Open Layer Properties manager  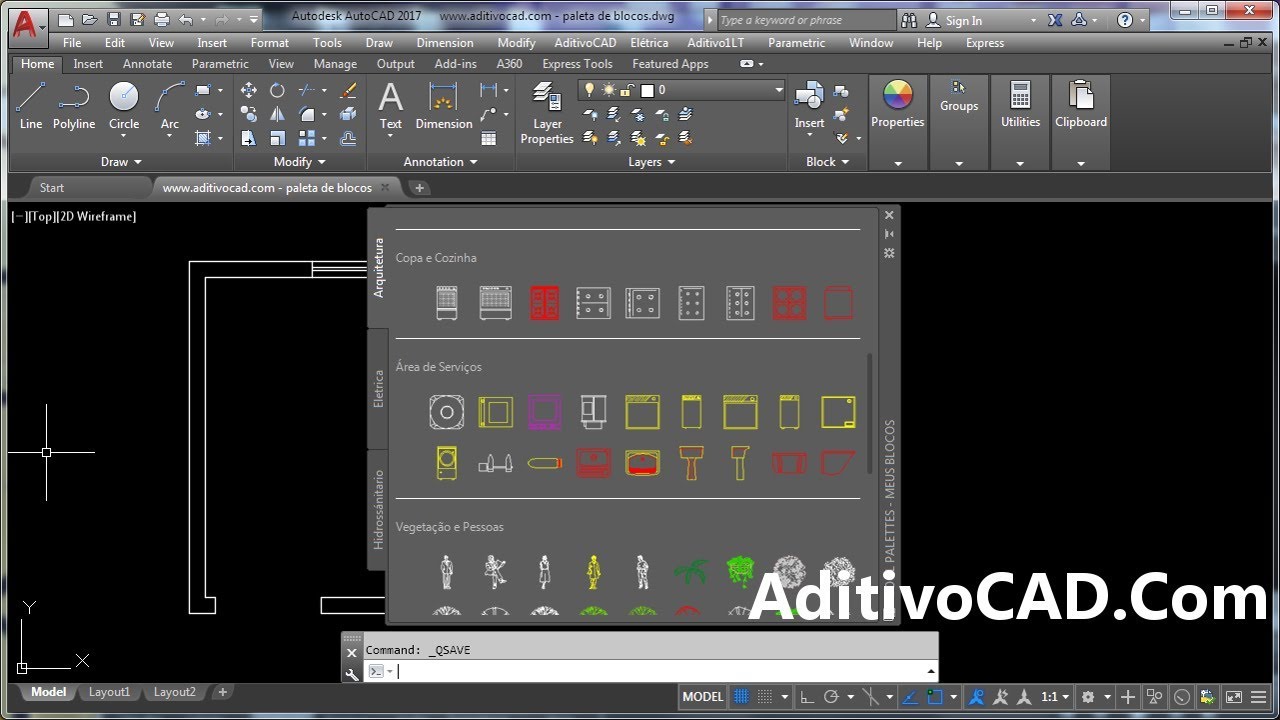[x=547, y=113]
